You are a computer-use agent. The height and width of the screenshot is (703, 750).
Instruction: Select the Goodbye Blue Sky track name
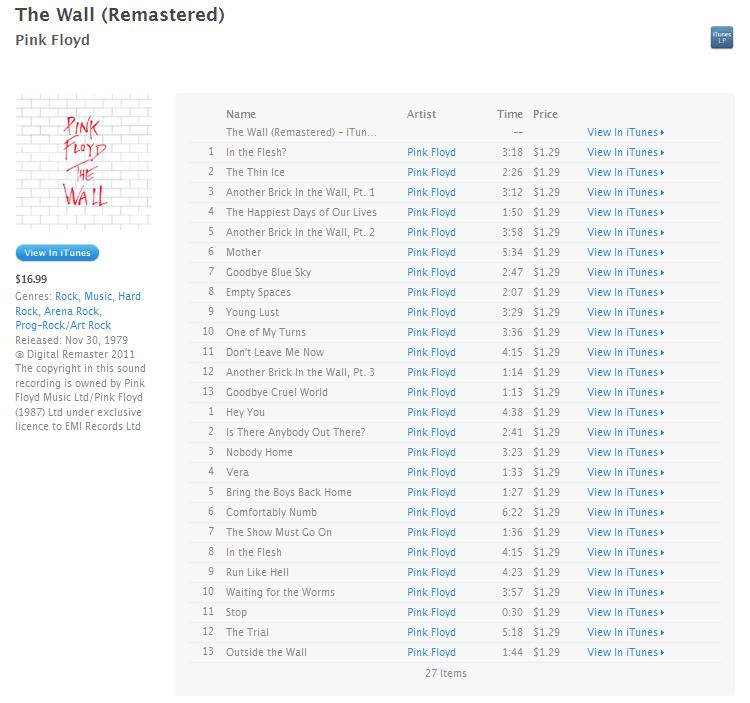pyautogui.click(x=268, y=272)
